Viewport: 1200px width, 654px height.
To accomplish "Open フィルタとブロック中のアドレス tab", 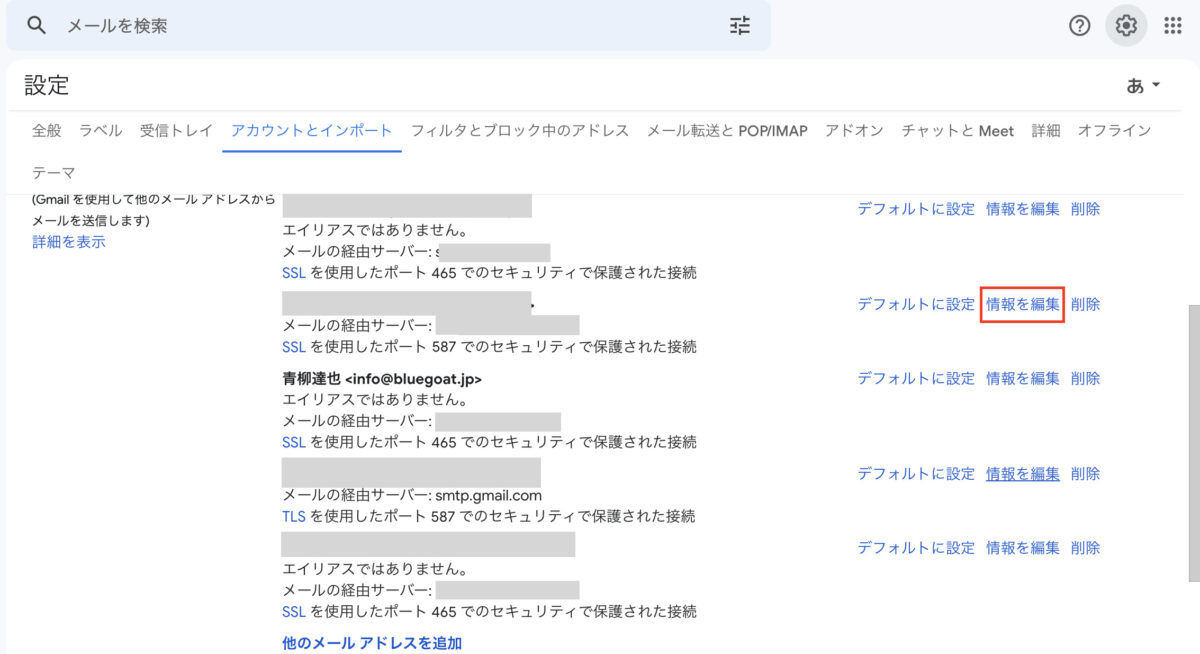I will pyautogui.click(x=520, y=131).
